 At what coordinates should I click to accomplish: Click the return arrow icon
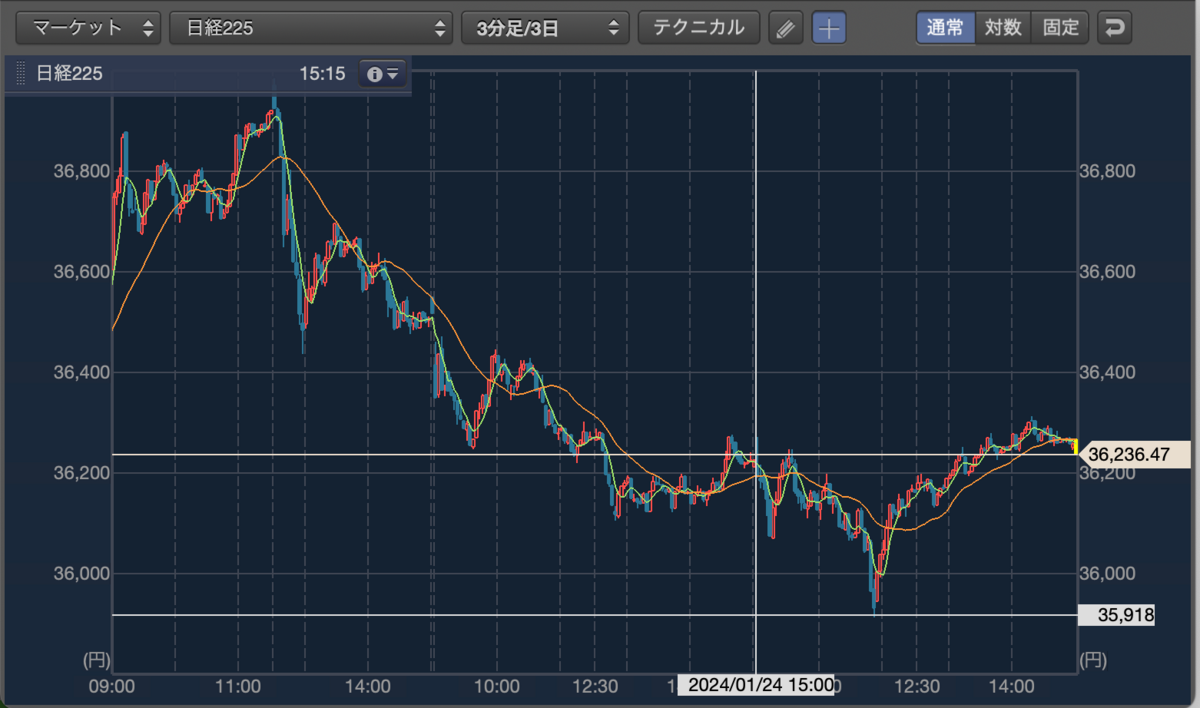point(1113,28)
